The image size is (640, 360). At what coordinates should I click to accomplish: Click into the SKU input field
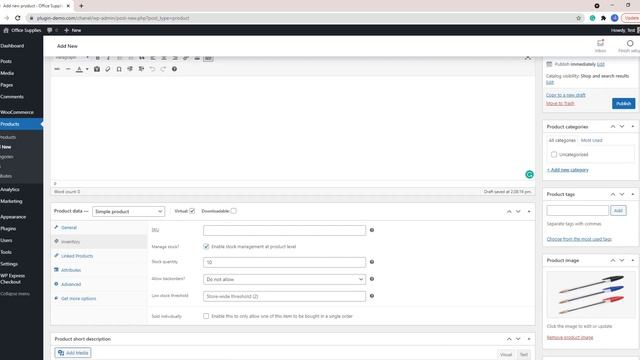pyautogui.click(x=284, y=230)
